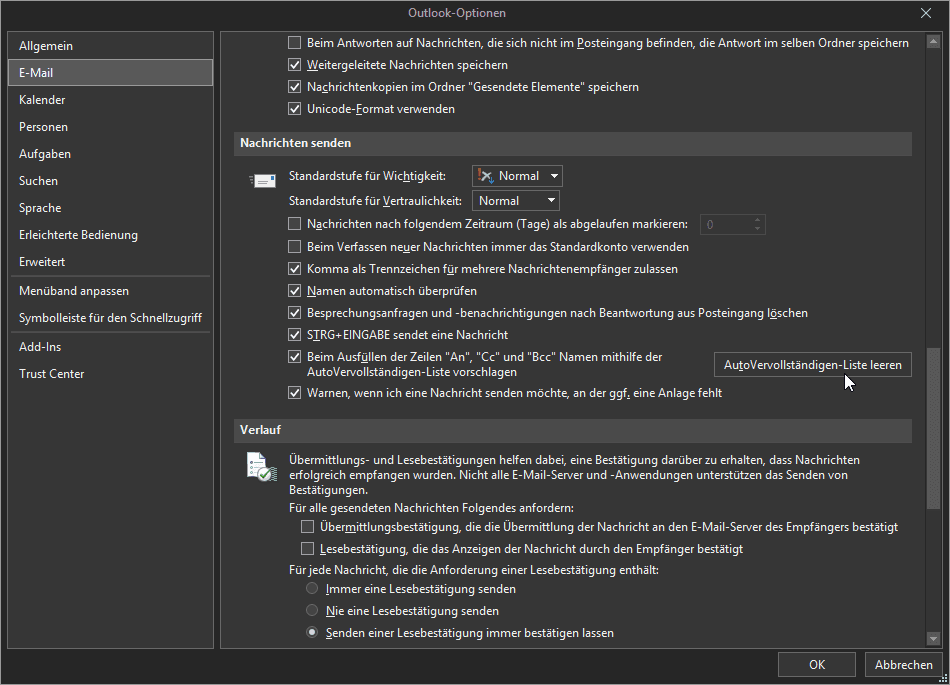Image resolution: width=950 pixels, height=685 pixels.
Task: Toggle Besprechungsanfragen löschen nach Beantwortung
Action: click(294, 313)
